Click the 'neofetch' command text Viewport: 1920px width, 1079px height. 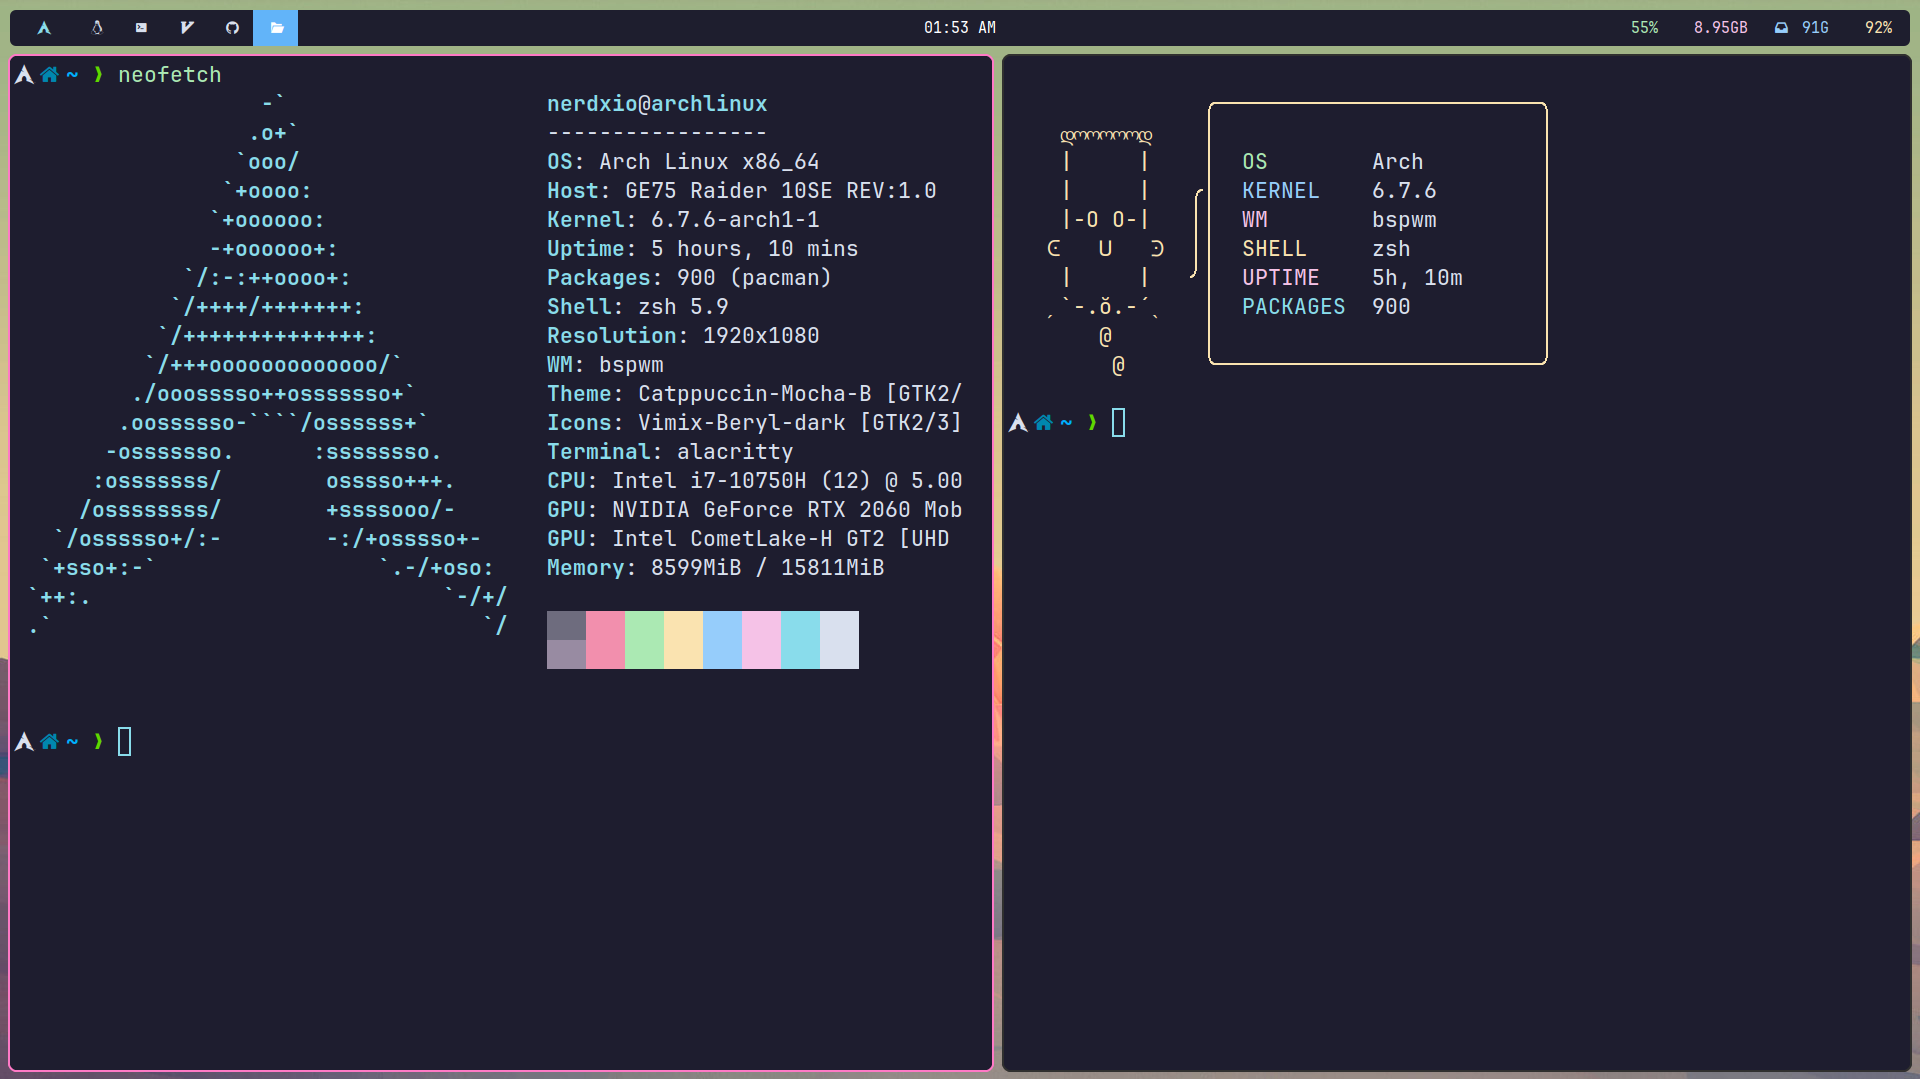pos(170,75)
